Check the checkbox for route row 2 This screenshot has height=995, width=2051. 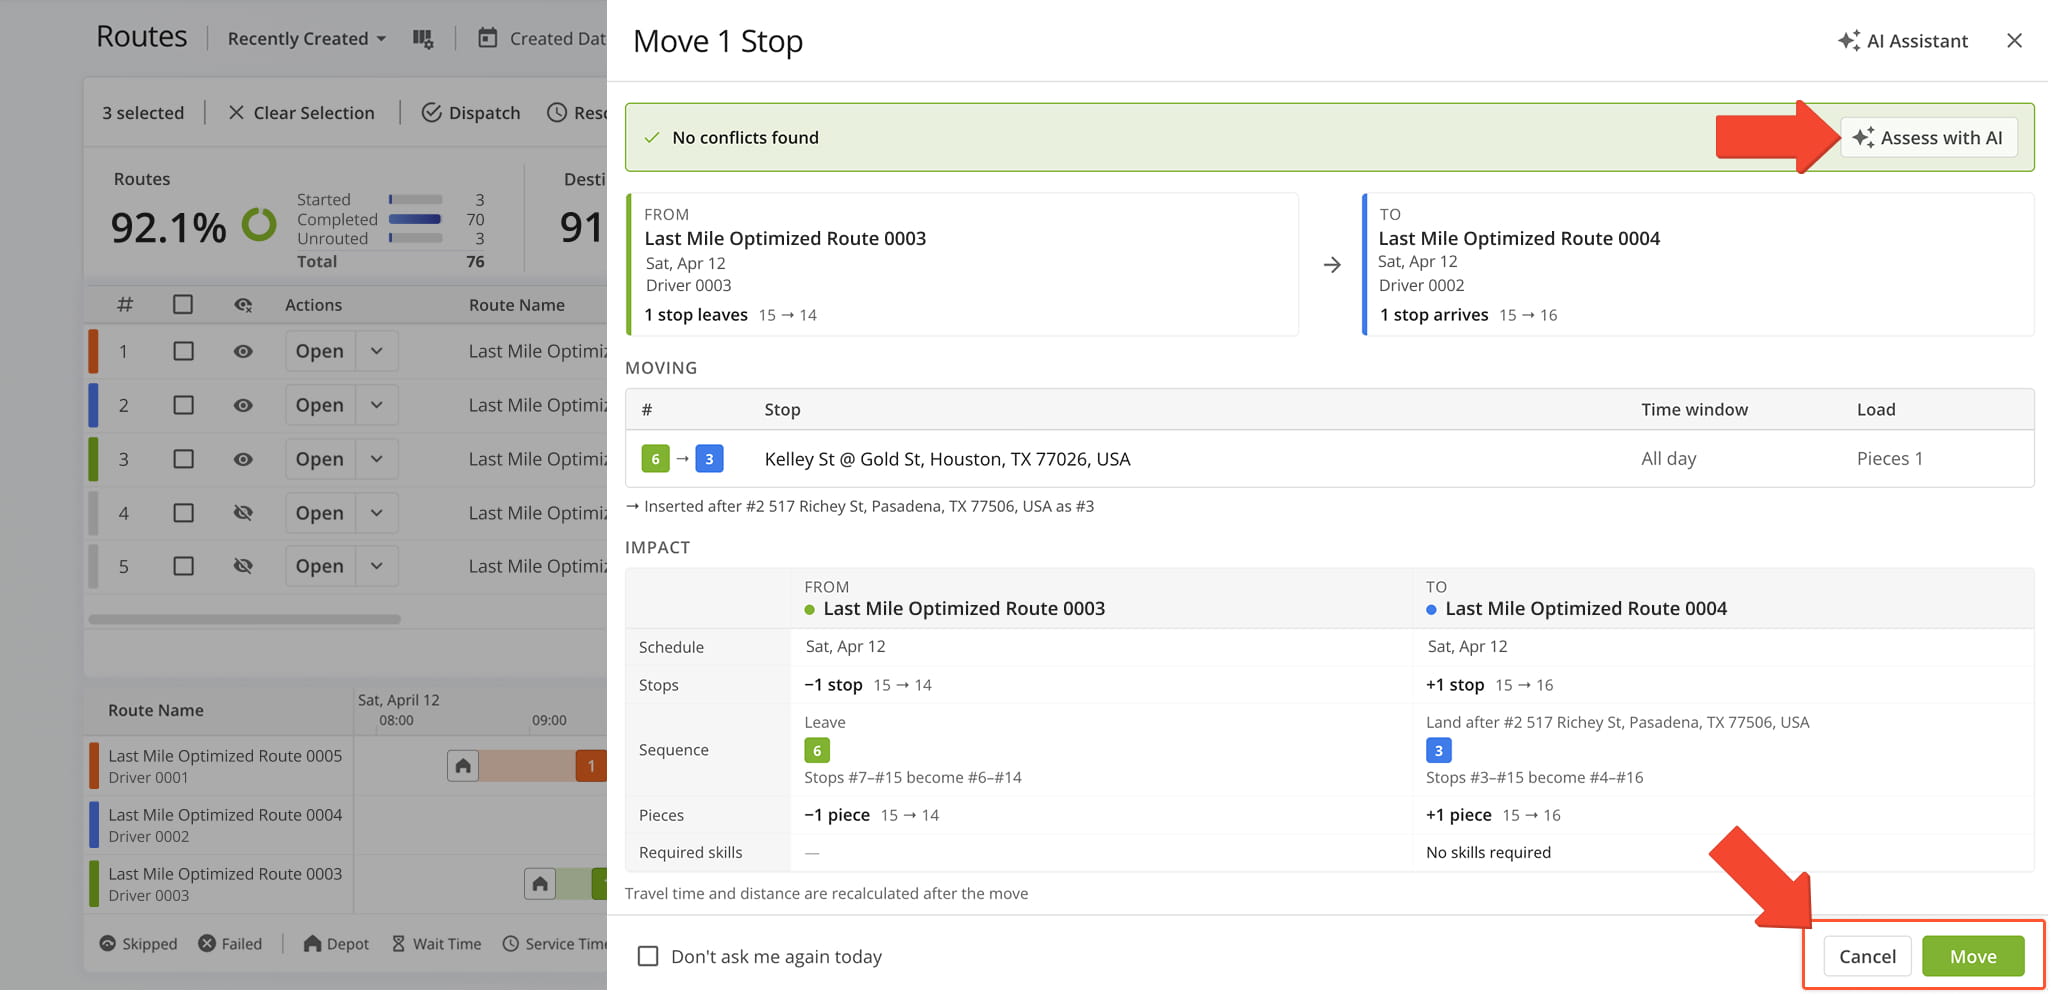[183, 405]
